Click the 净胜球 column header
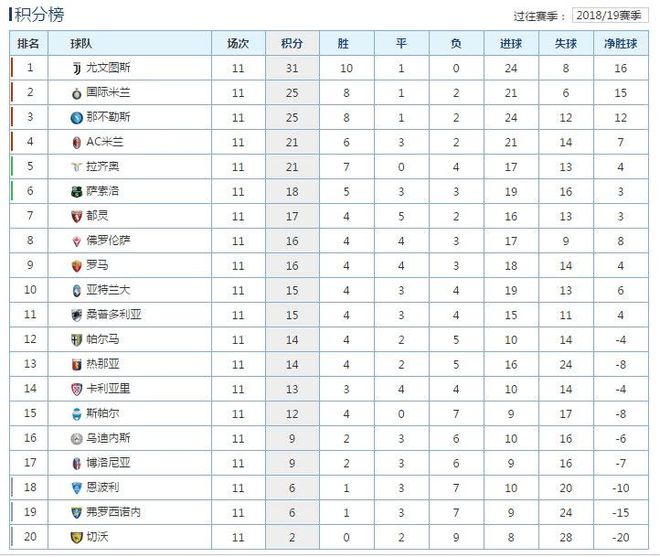Screen dimensions: 660x557 tap(620, 44)
